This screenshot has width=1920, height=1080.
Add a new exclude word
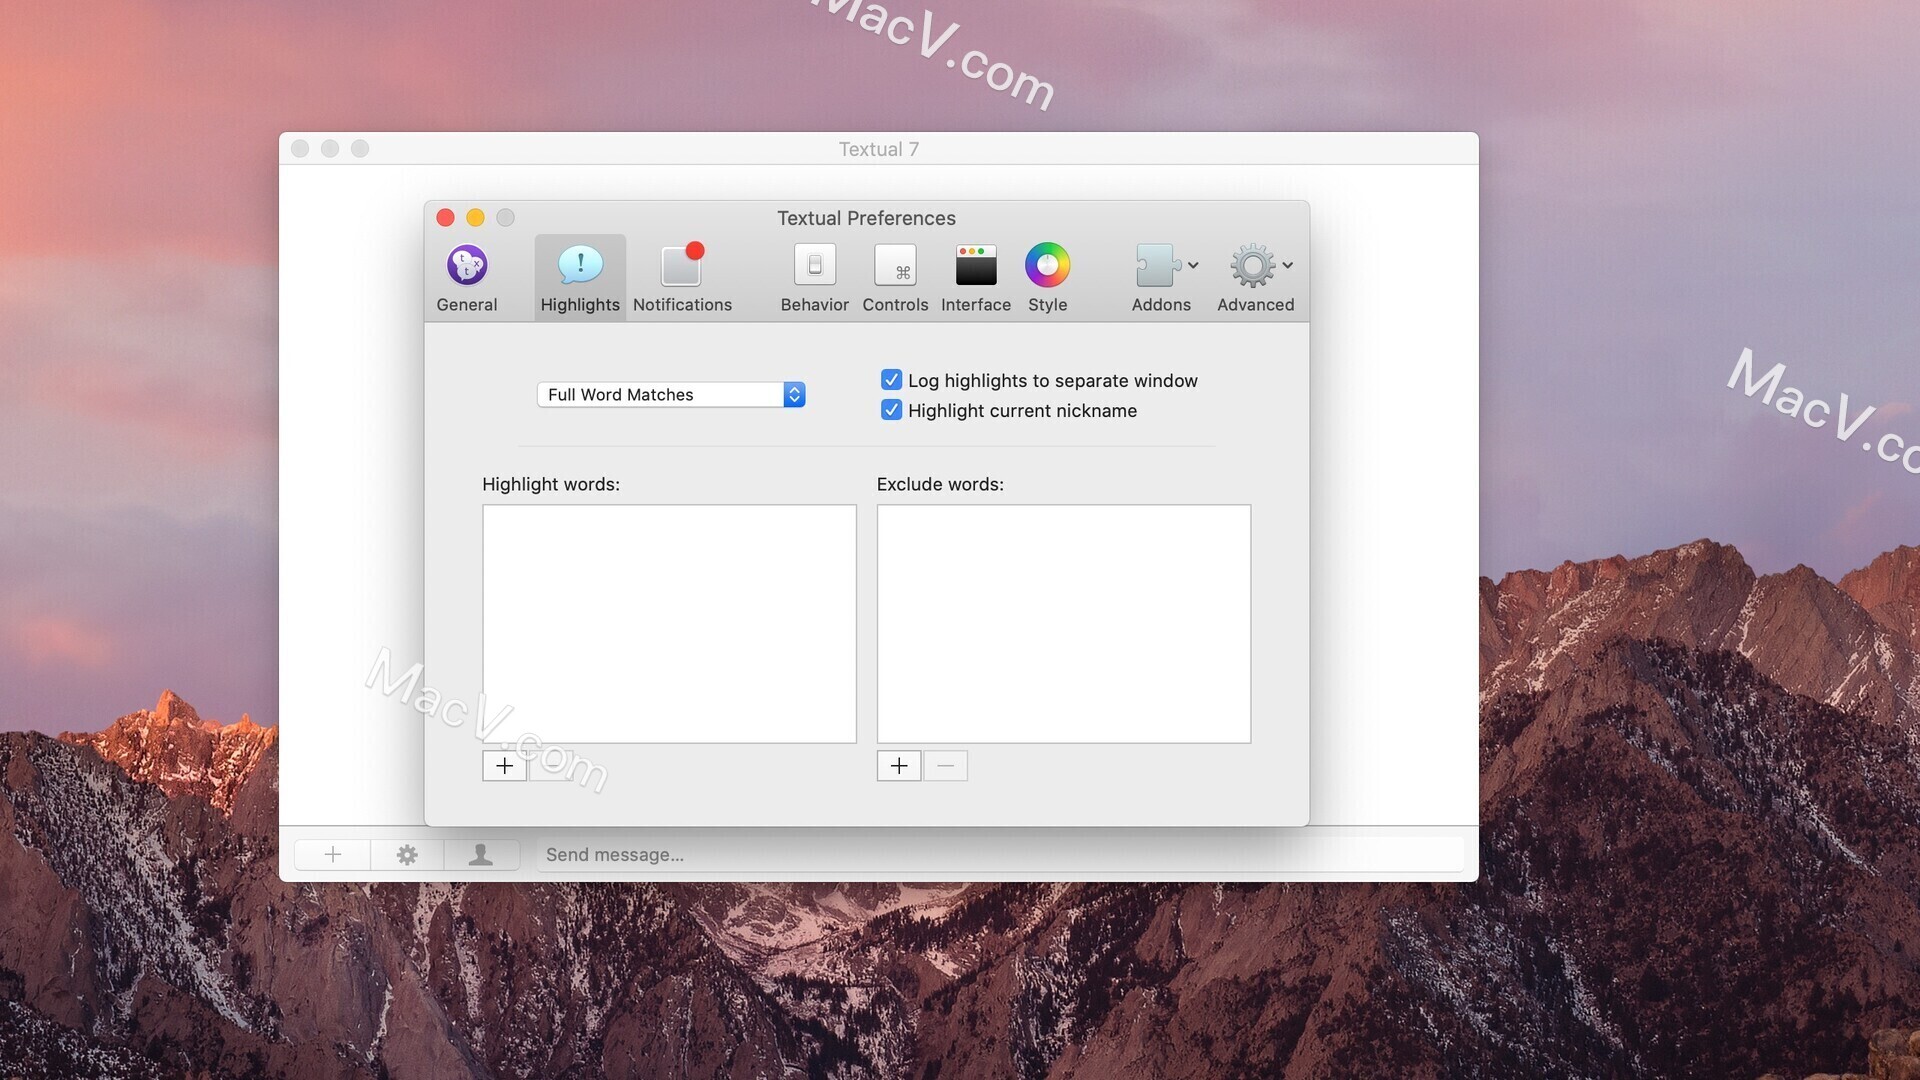[x=899, y=766]
